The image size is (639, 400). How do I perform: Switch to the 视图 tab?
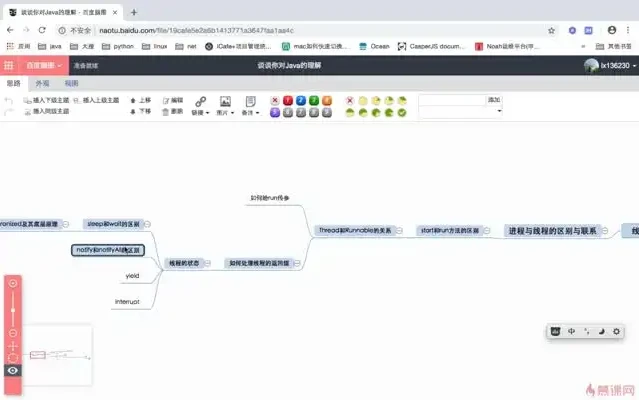coord(69,84)
